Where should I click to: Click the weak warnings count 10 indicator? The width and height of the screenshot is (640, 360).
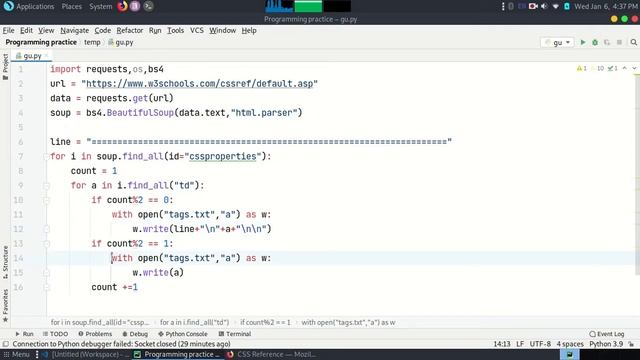pyautogui.click(x=598, y=69)
